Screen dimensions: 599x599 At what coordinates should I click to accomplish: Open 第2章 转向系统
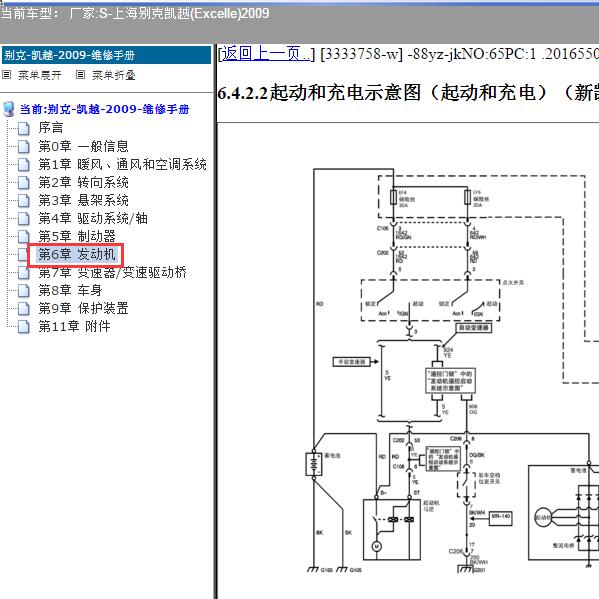click(x=83, y=182)
